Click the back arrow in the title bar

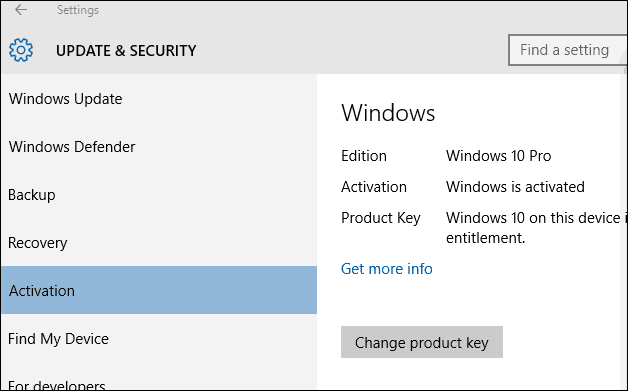21,10
